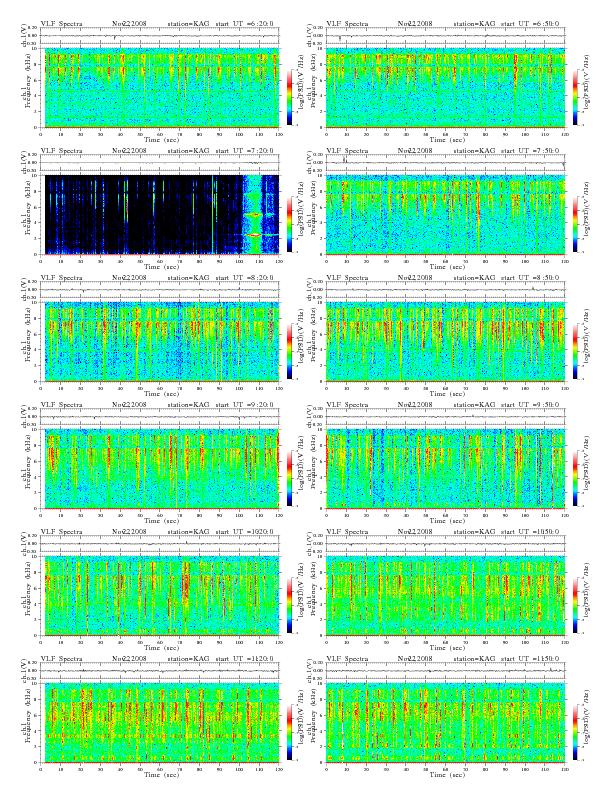This screenshot has height=792, width=612.
Task: View the spectrogram starting UT 11:50:0
Action: tap(446, 723)
